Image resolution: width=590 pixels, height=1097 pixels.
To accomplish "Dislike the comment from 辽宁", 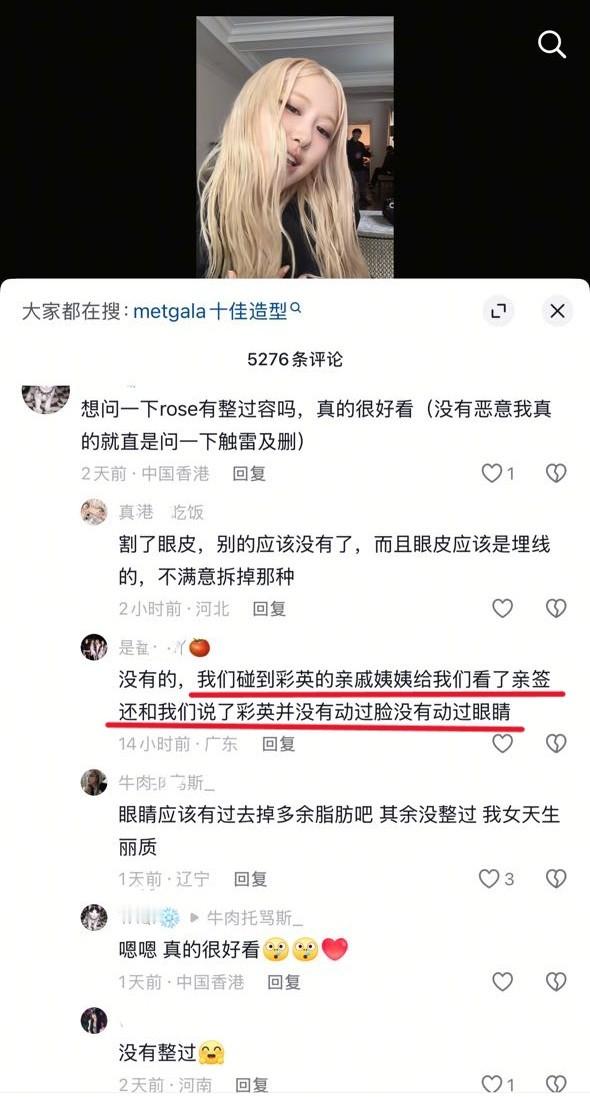I will pyautogui.click(x=556, y=879).
